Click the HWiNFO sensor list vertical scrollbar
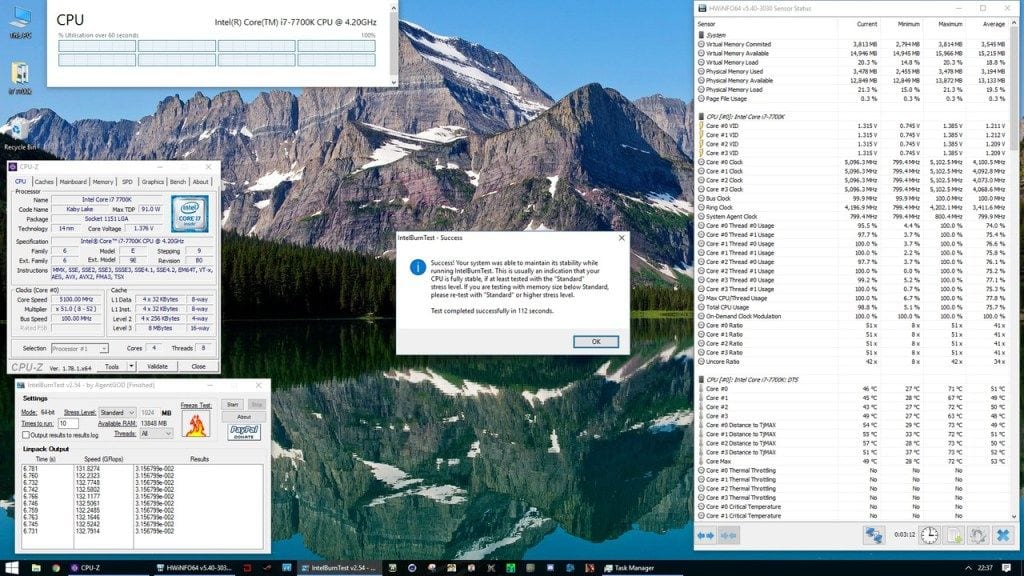Viewport: 1024px width, 576px height. coord(1014,270)
